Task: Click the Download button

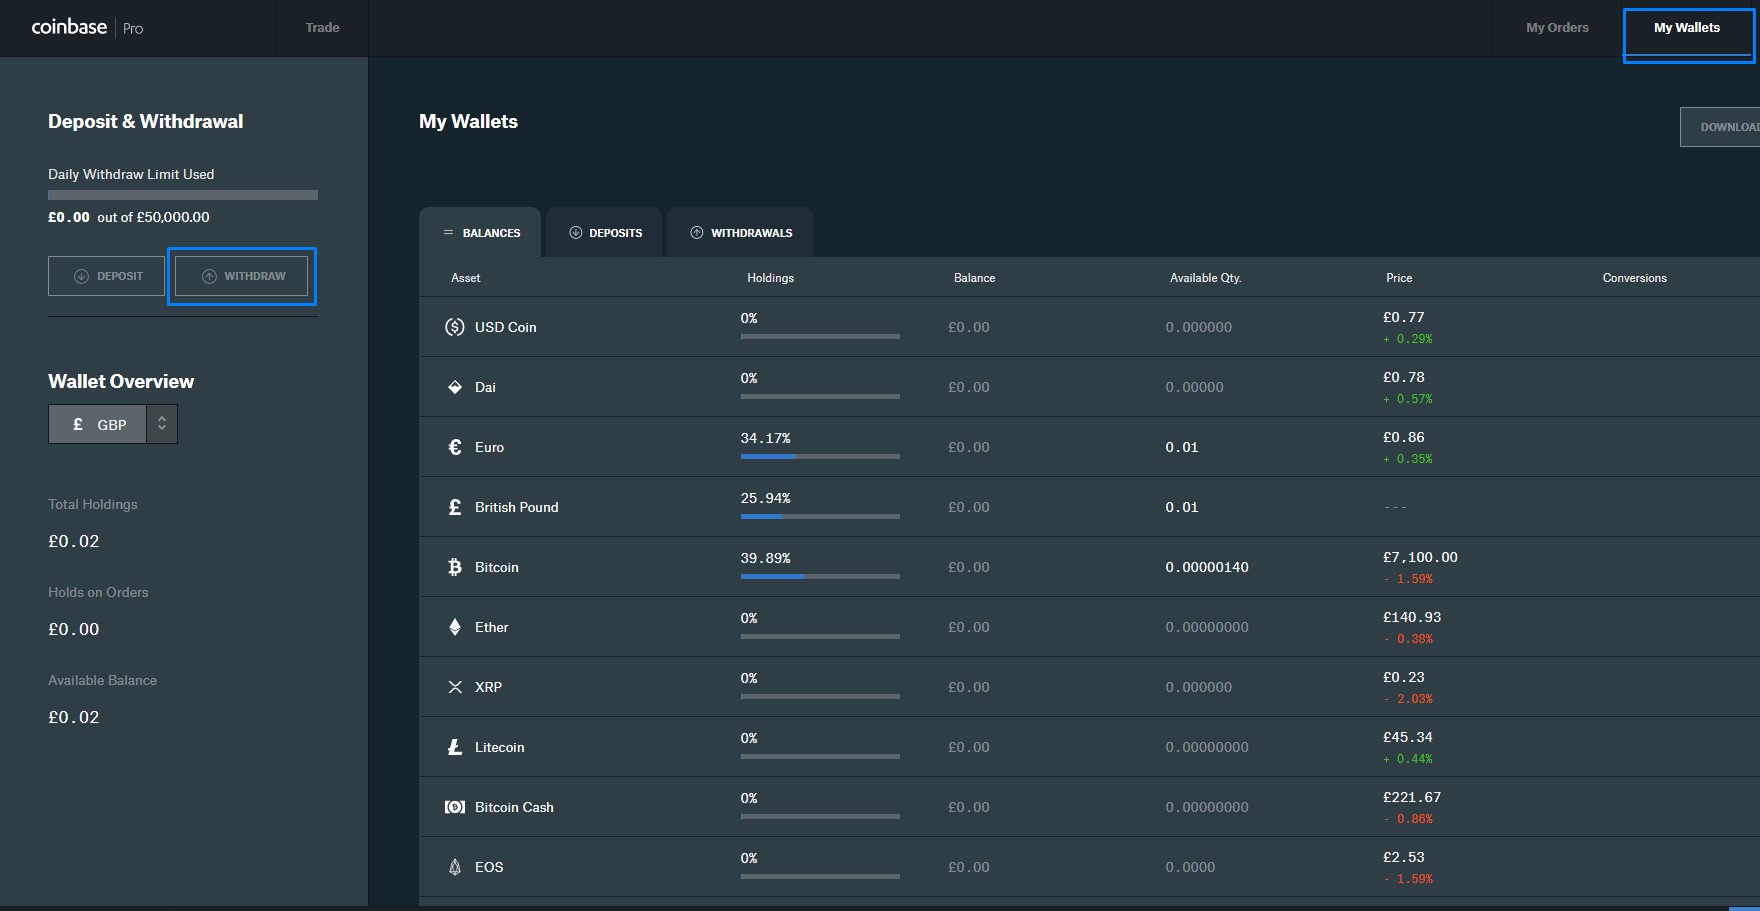Action: [x=1720, y=127]
